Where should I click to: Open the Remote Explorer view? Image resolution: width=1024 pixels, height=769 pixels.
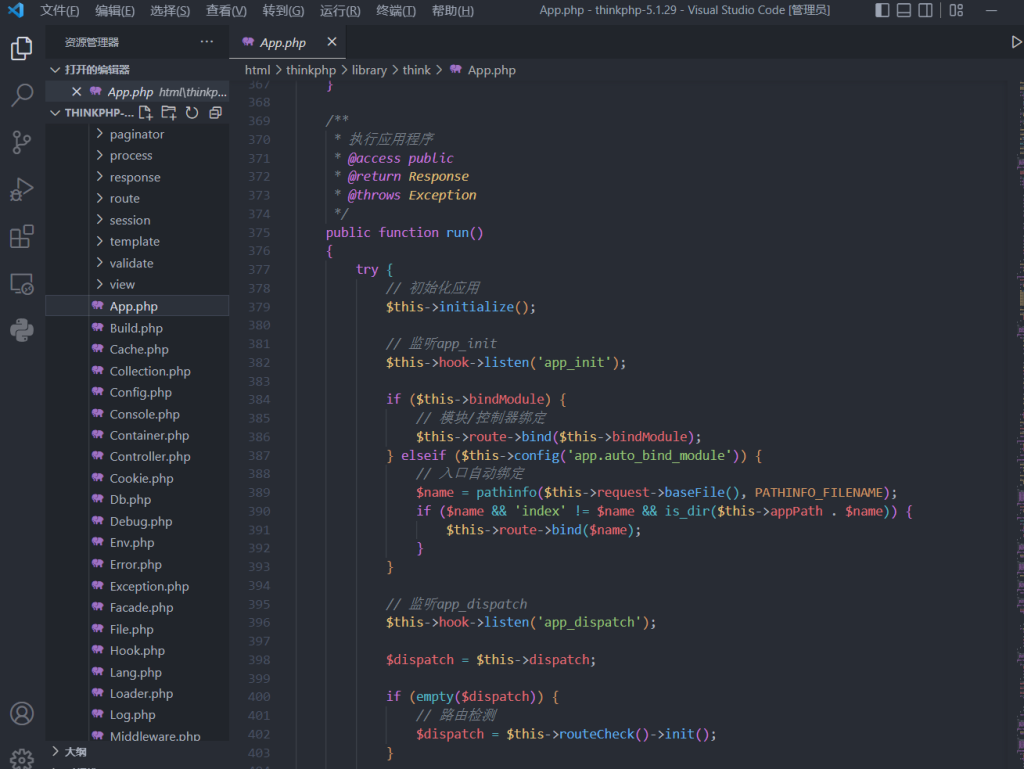tap(22, 284)
